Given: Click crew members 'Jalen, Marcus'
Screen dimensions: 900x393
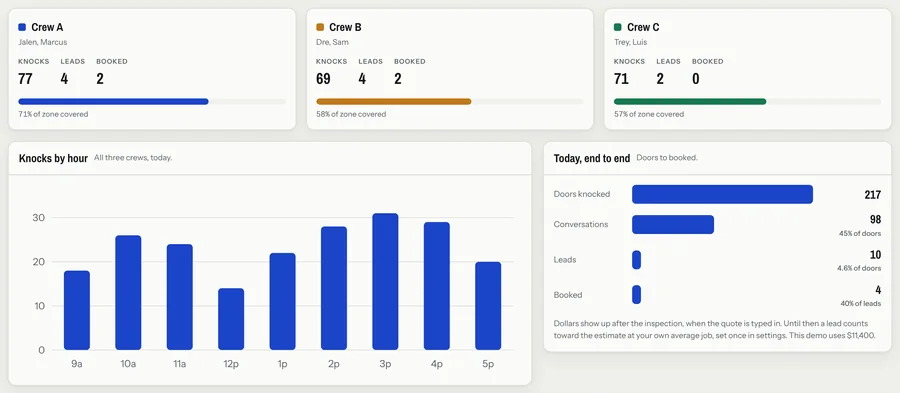Looking at the screenshot, I should [42, 42].
